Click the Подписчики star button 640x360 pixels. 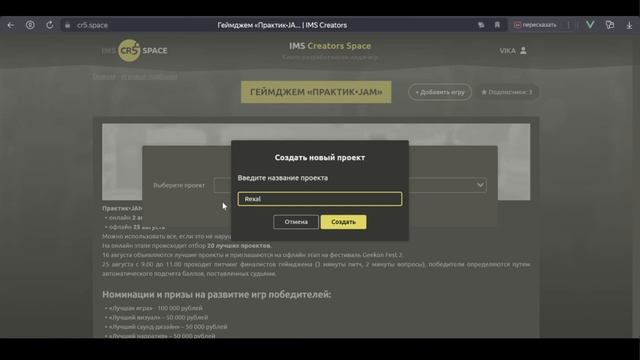(507, 92)
